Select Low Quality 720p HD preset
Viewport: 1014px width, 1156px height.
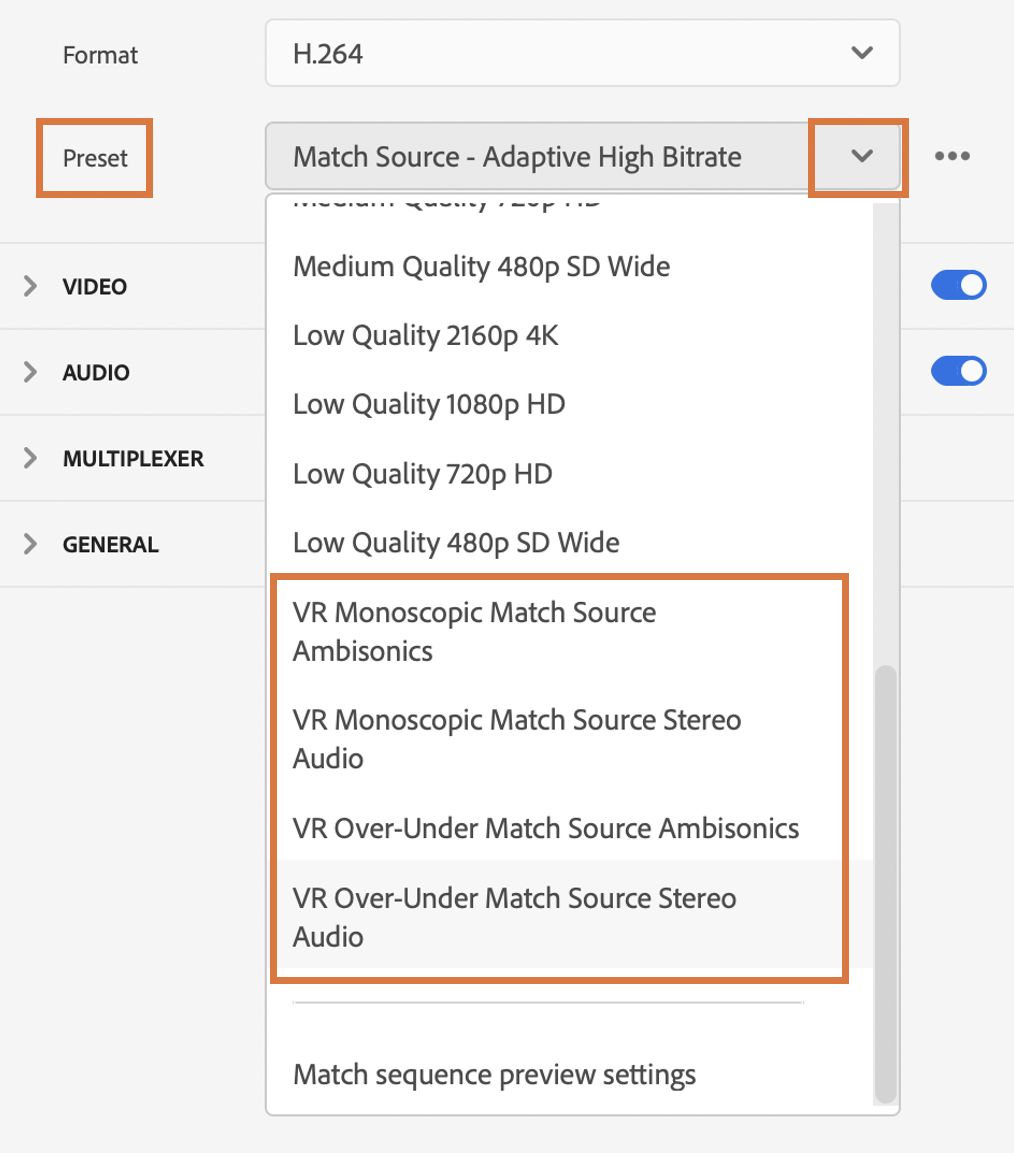coord(422,474)
